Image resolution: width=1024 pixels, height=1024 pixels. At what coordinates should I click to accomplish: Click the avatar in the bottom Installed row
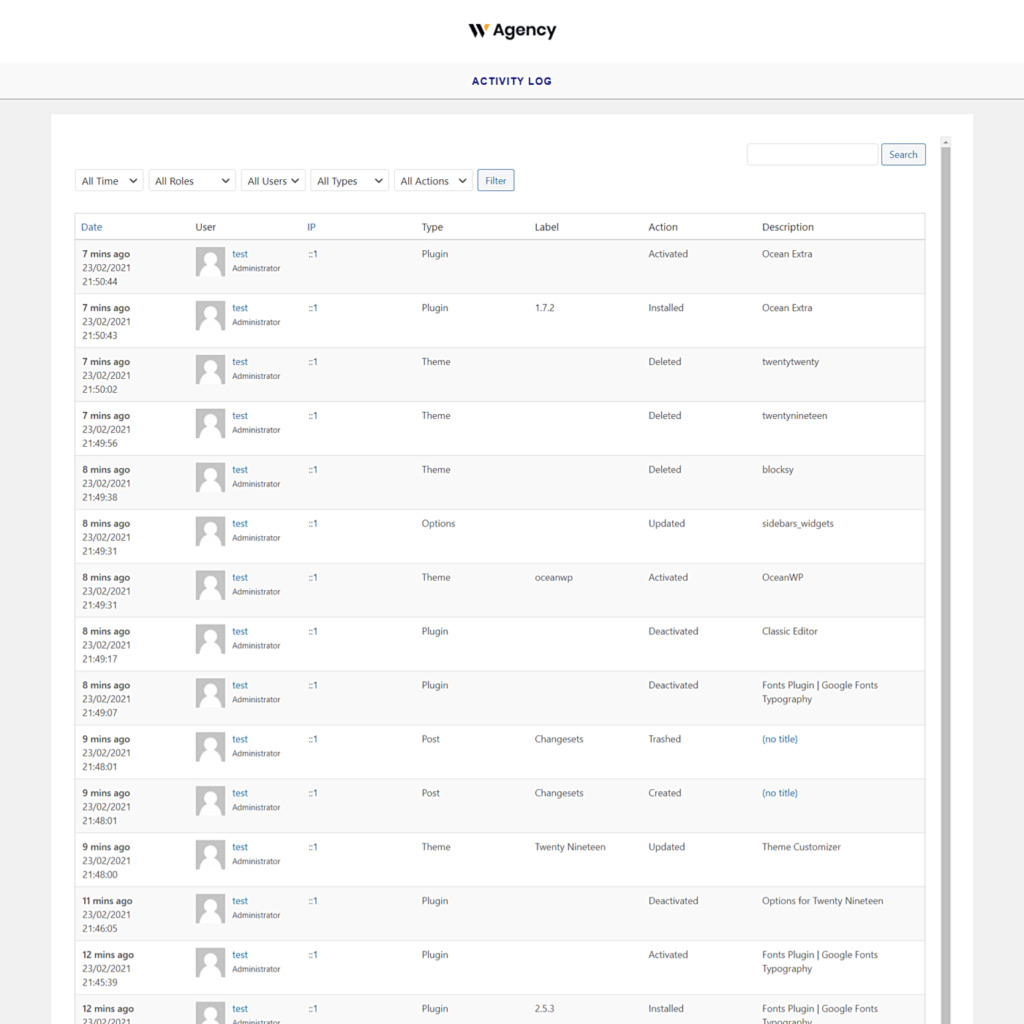(x=209, y=1016)
